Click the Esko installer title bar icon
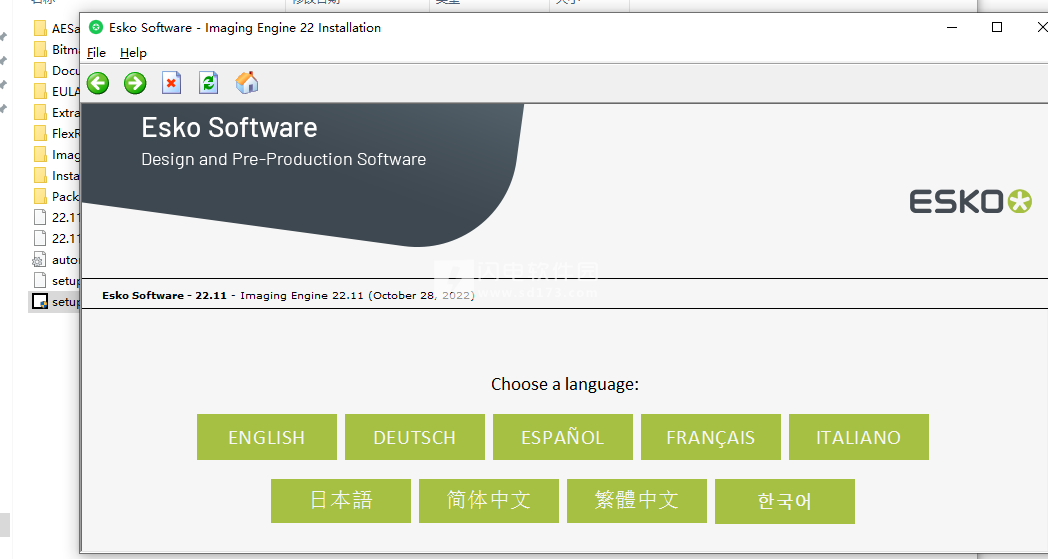 96,27
